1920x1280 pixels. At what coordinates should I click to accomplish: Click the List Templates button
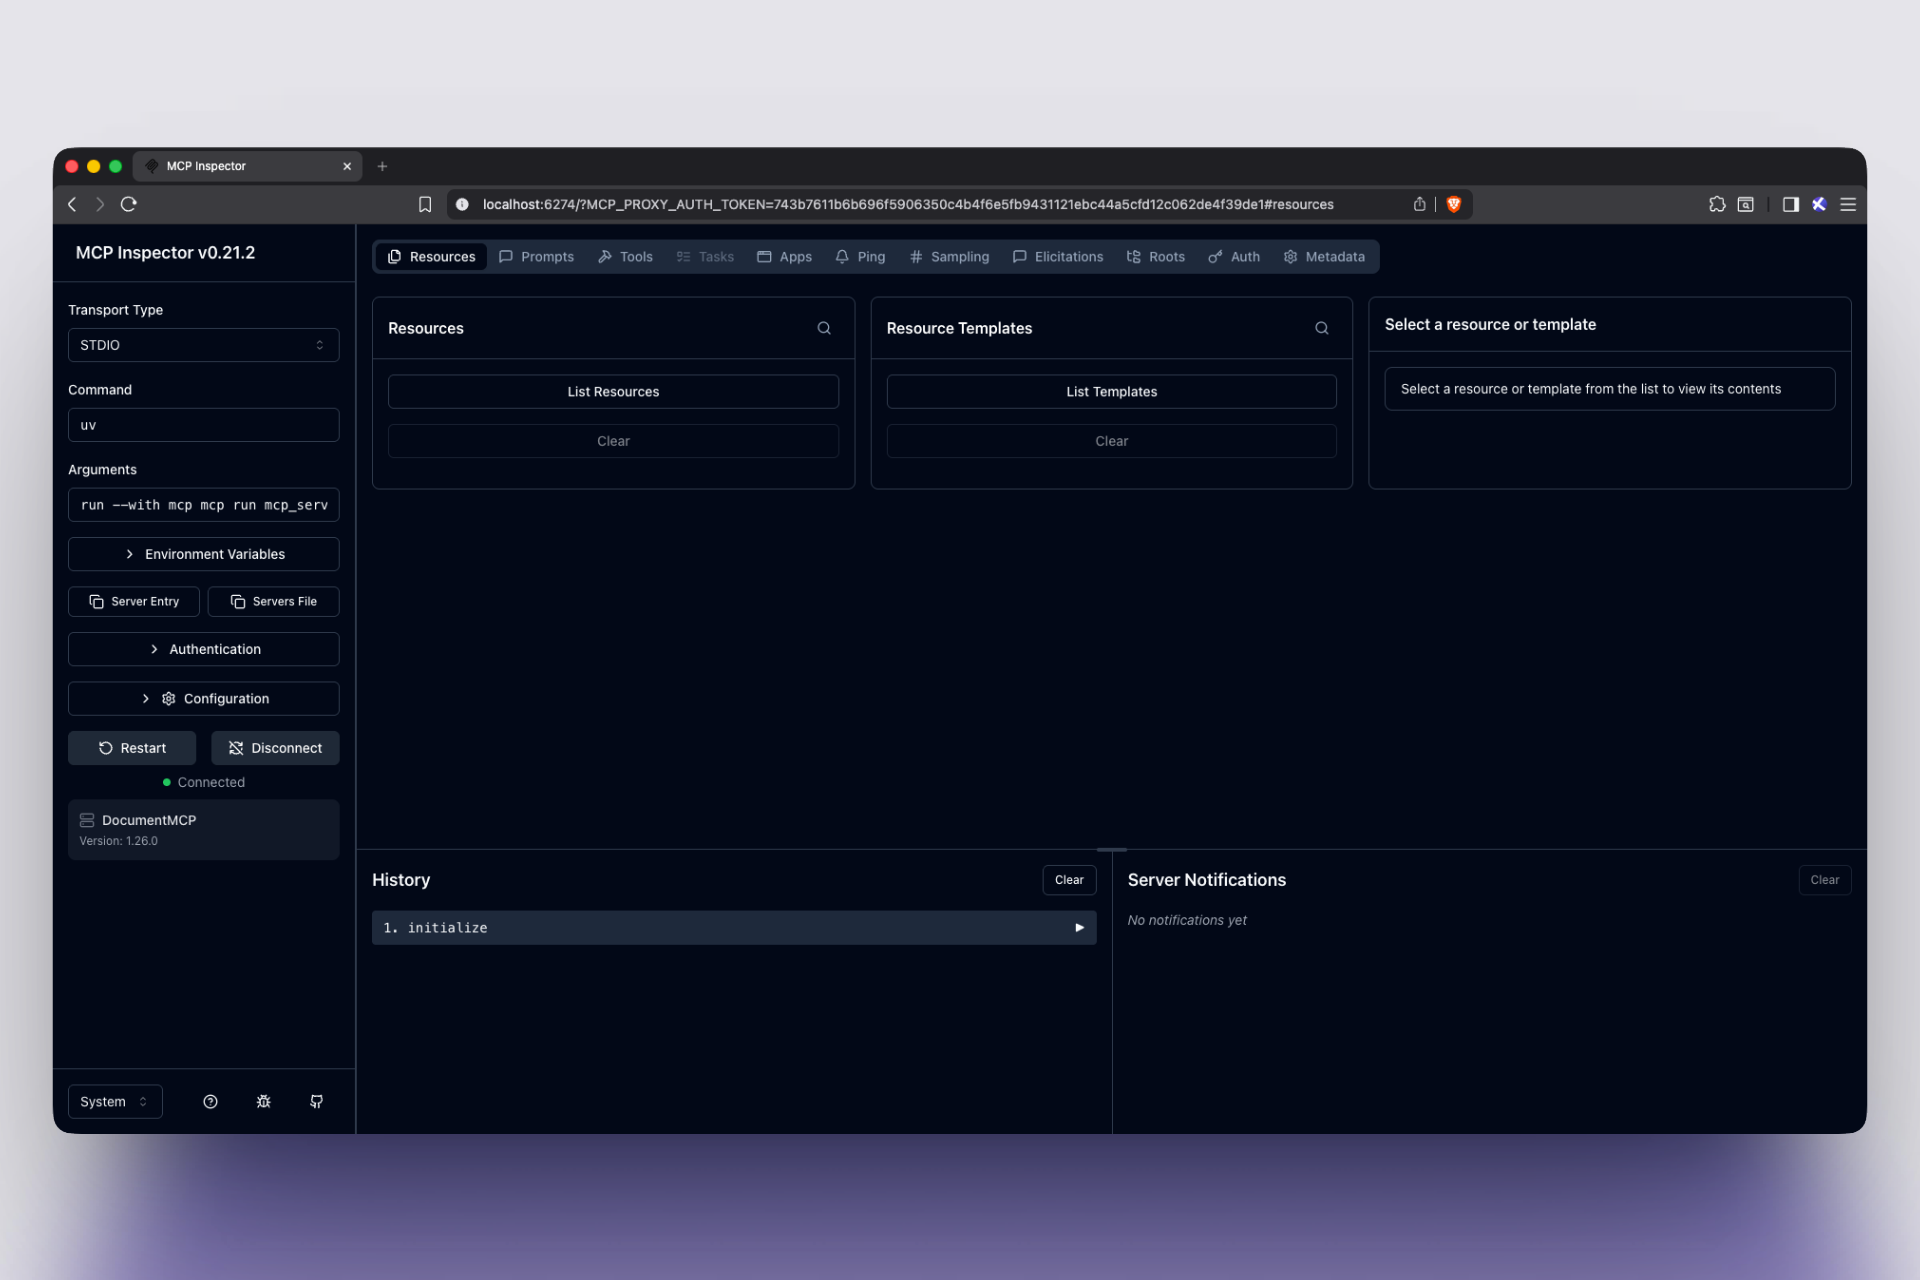tap(1111, 391)
